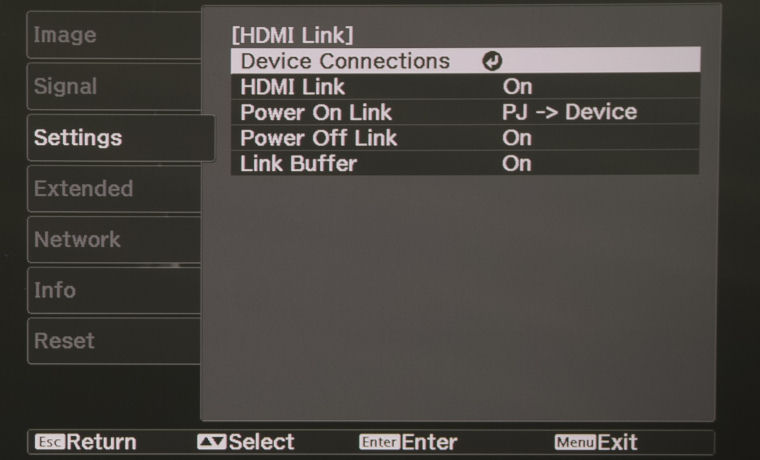
Task: Go to the Network menu tab
Action: click(114, 239)
